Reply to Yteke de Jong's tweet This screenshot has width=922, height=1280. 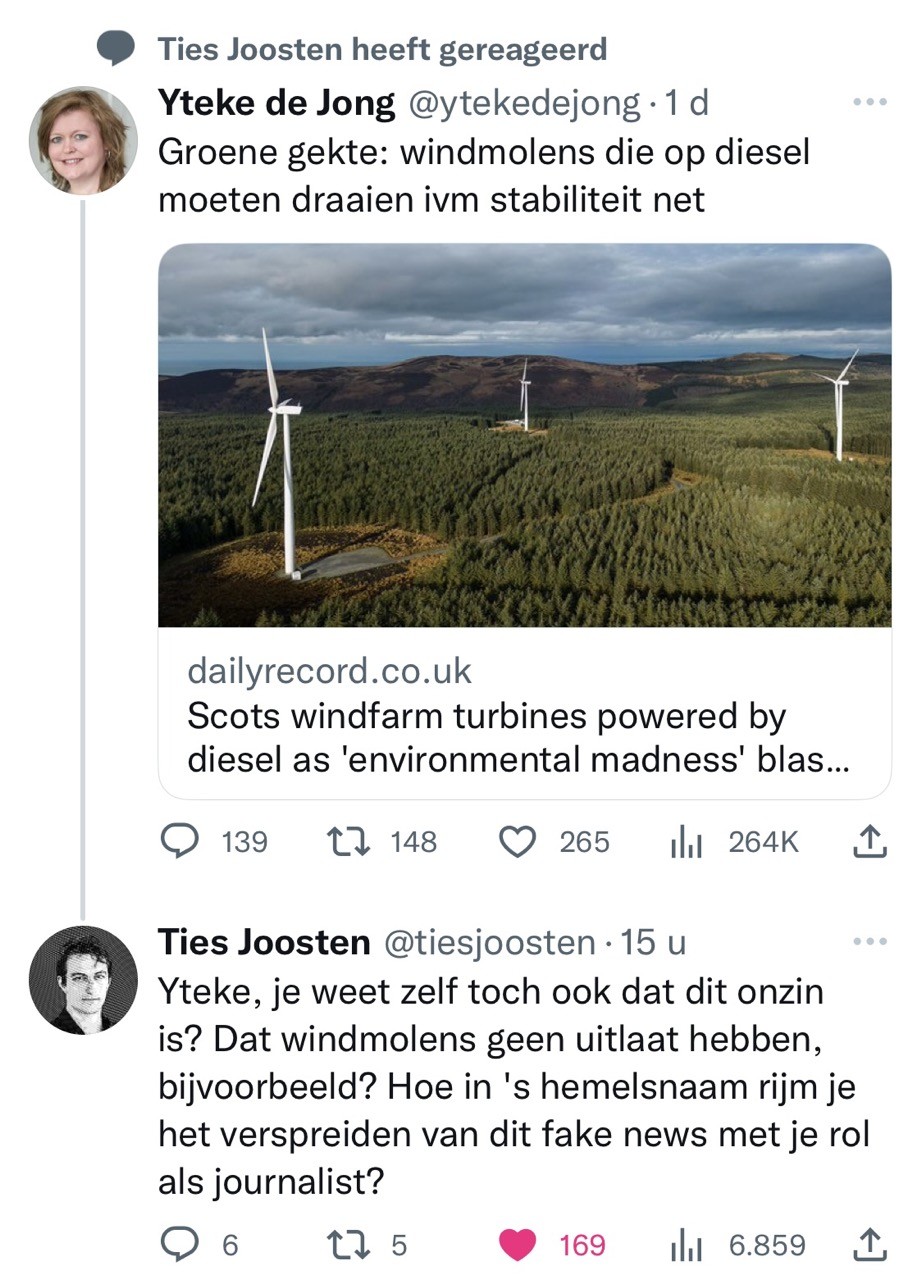tap(180, 842)
